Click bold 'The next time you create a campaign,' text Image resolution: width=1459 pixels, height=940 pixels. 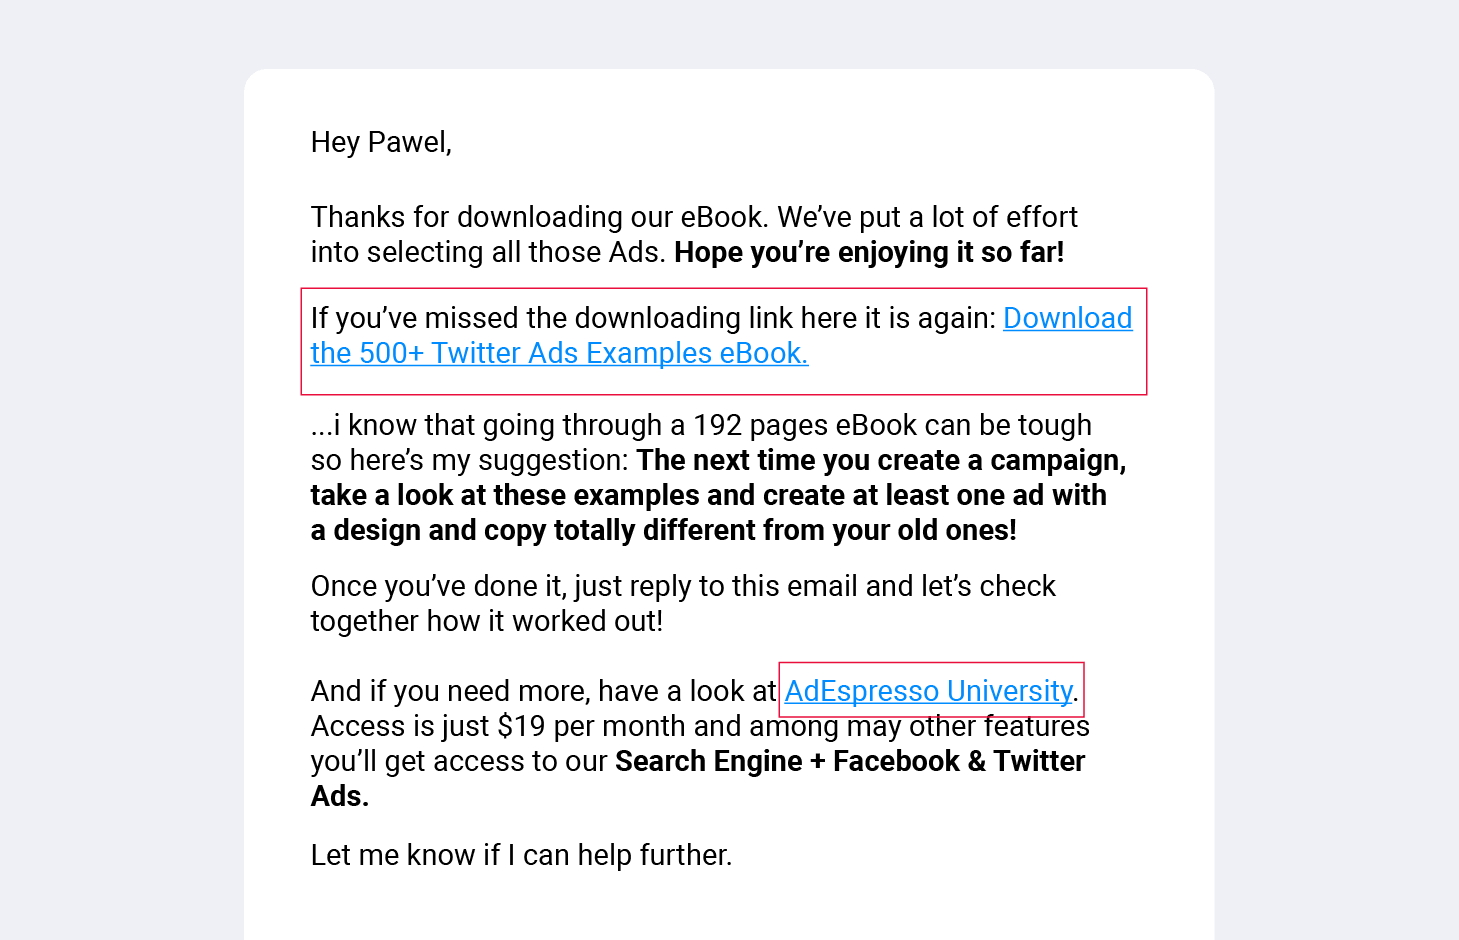point(881,460)
